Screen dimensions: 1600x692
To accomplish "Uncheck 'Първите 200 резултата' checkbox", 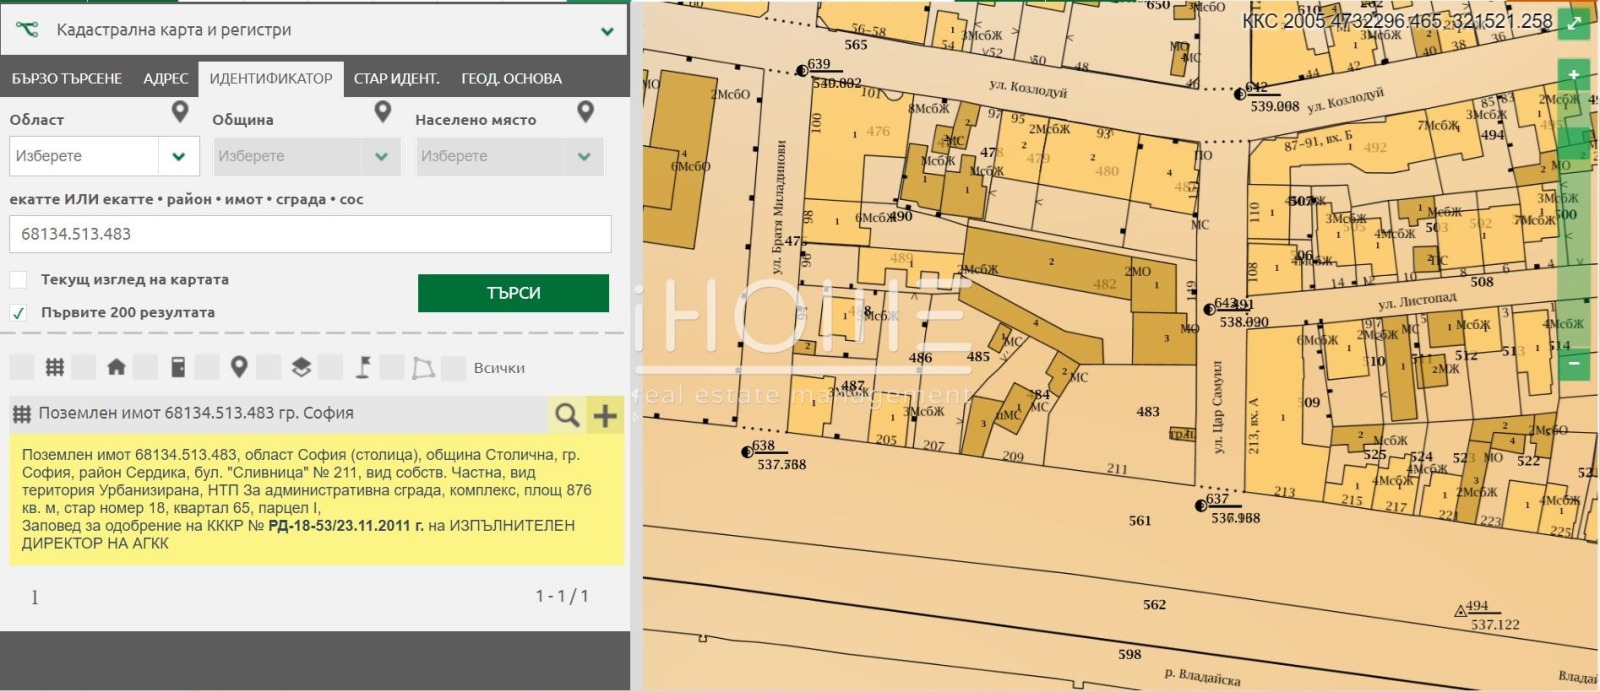I will pyautogui.click(x=19, y=313).
